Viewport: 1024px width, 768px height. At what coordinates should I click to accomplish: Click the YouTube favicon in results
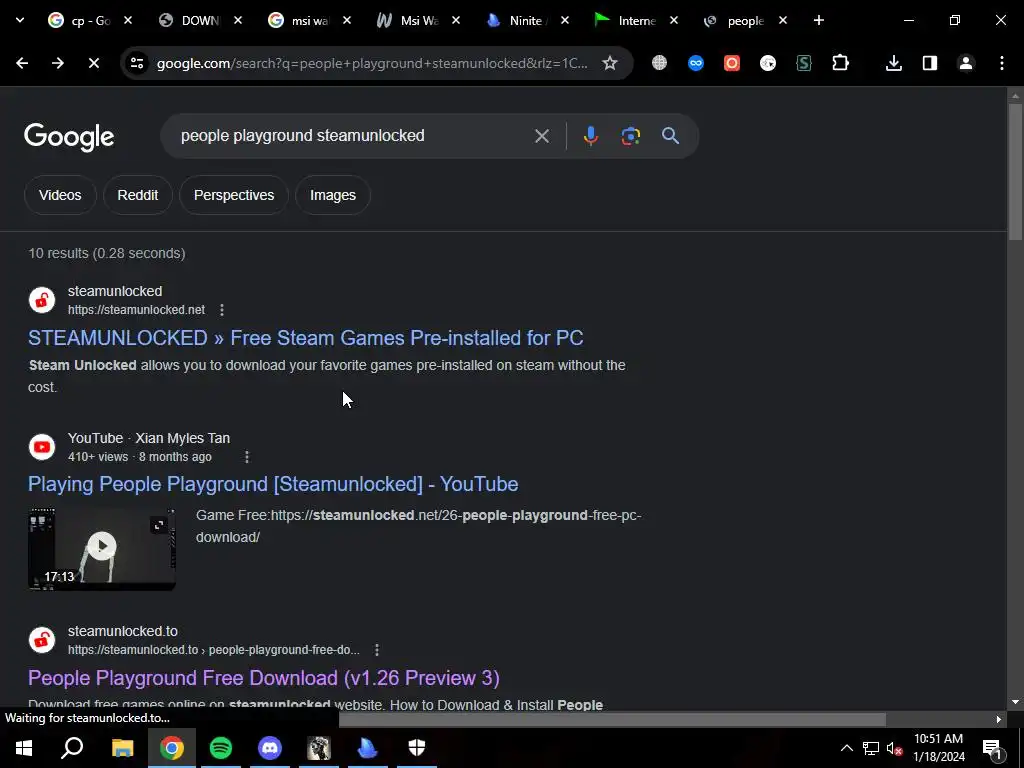[42, 447]
